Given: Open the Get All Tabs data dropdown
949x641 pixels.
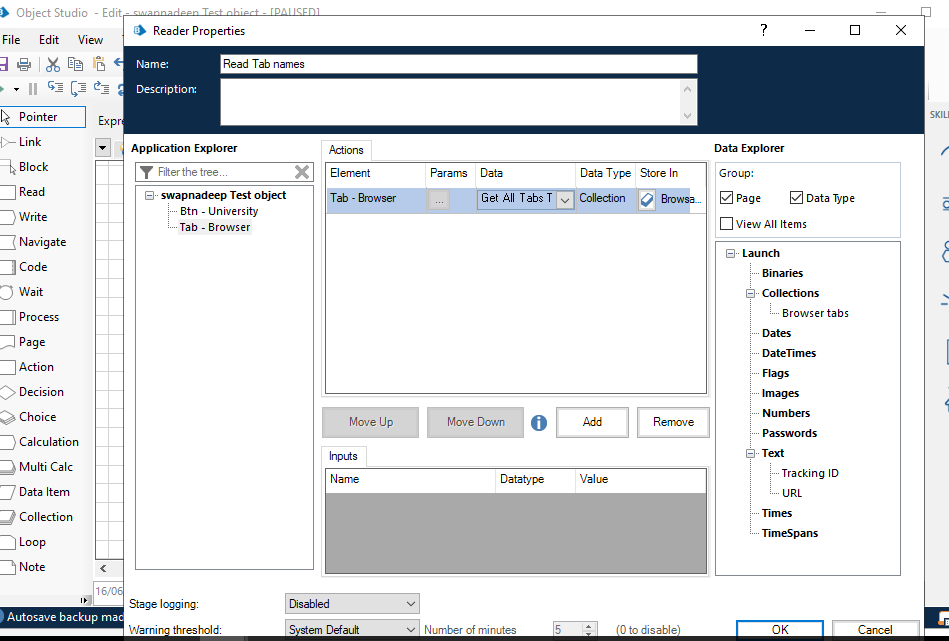Looking at the screenshot, I should (564, 199).
